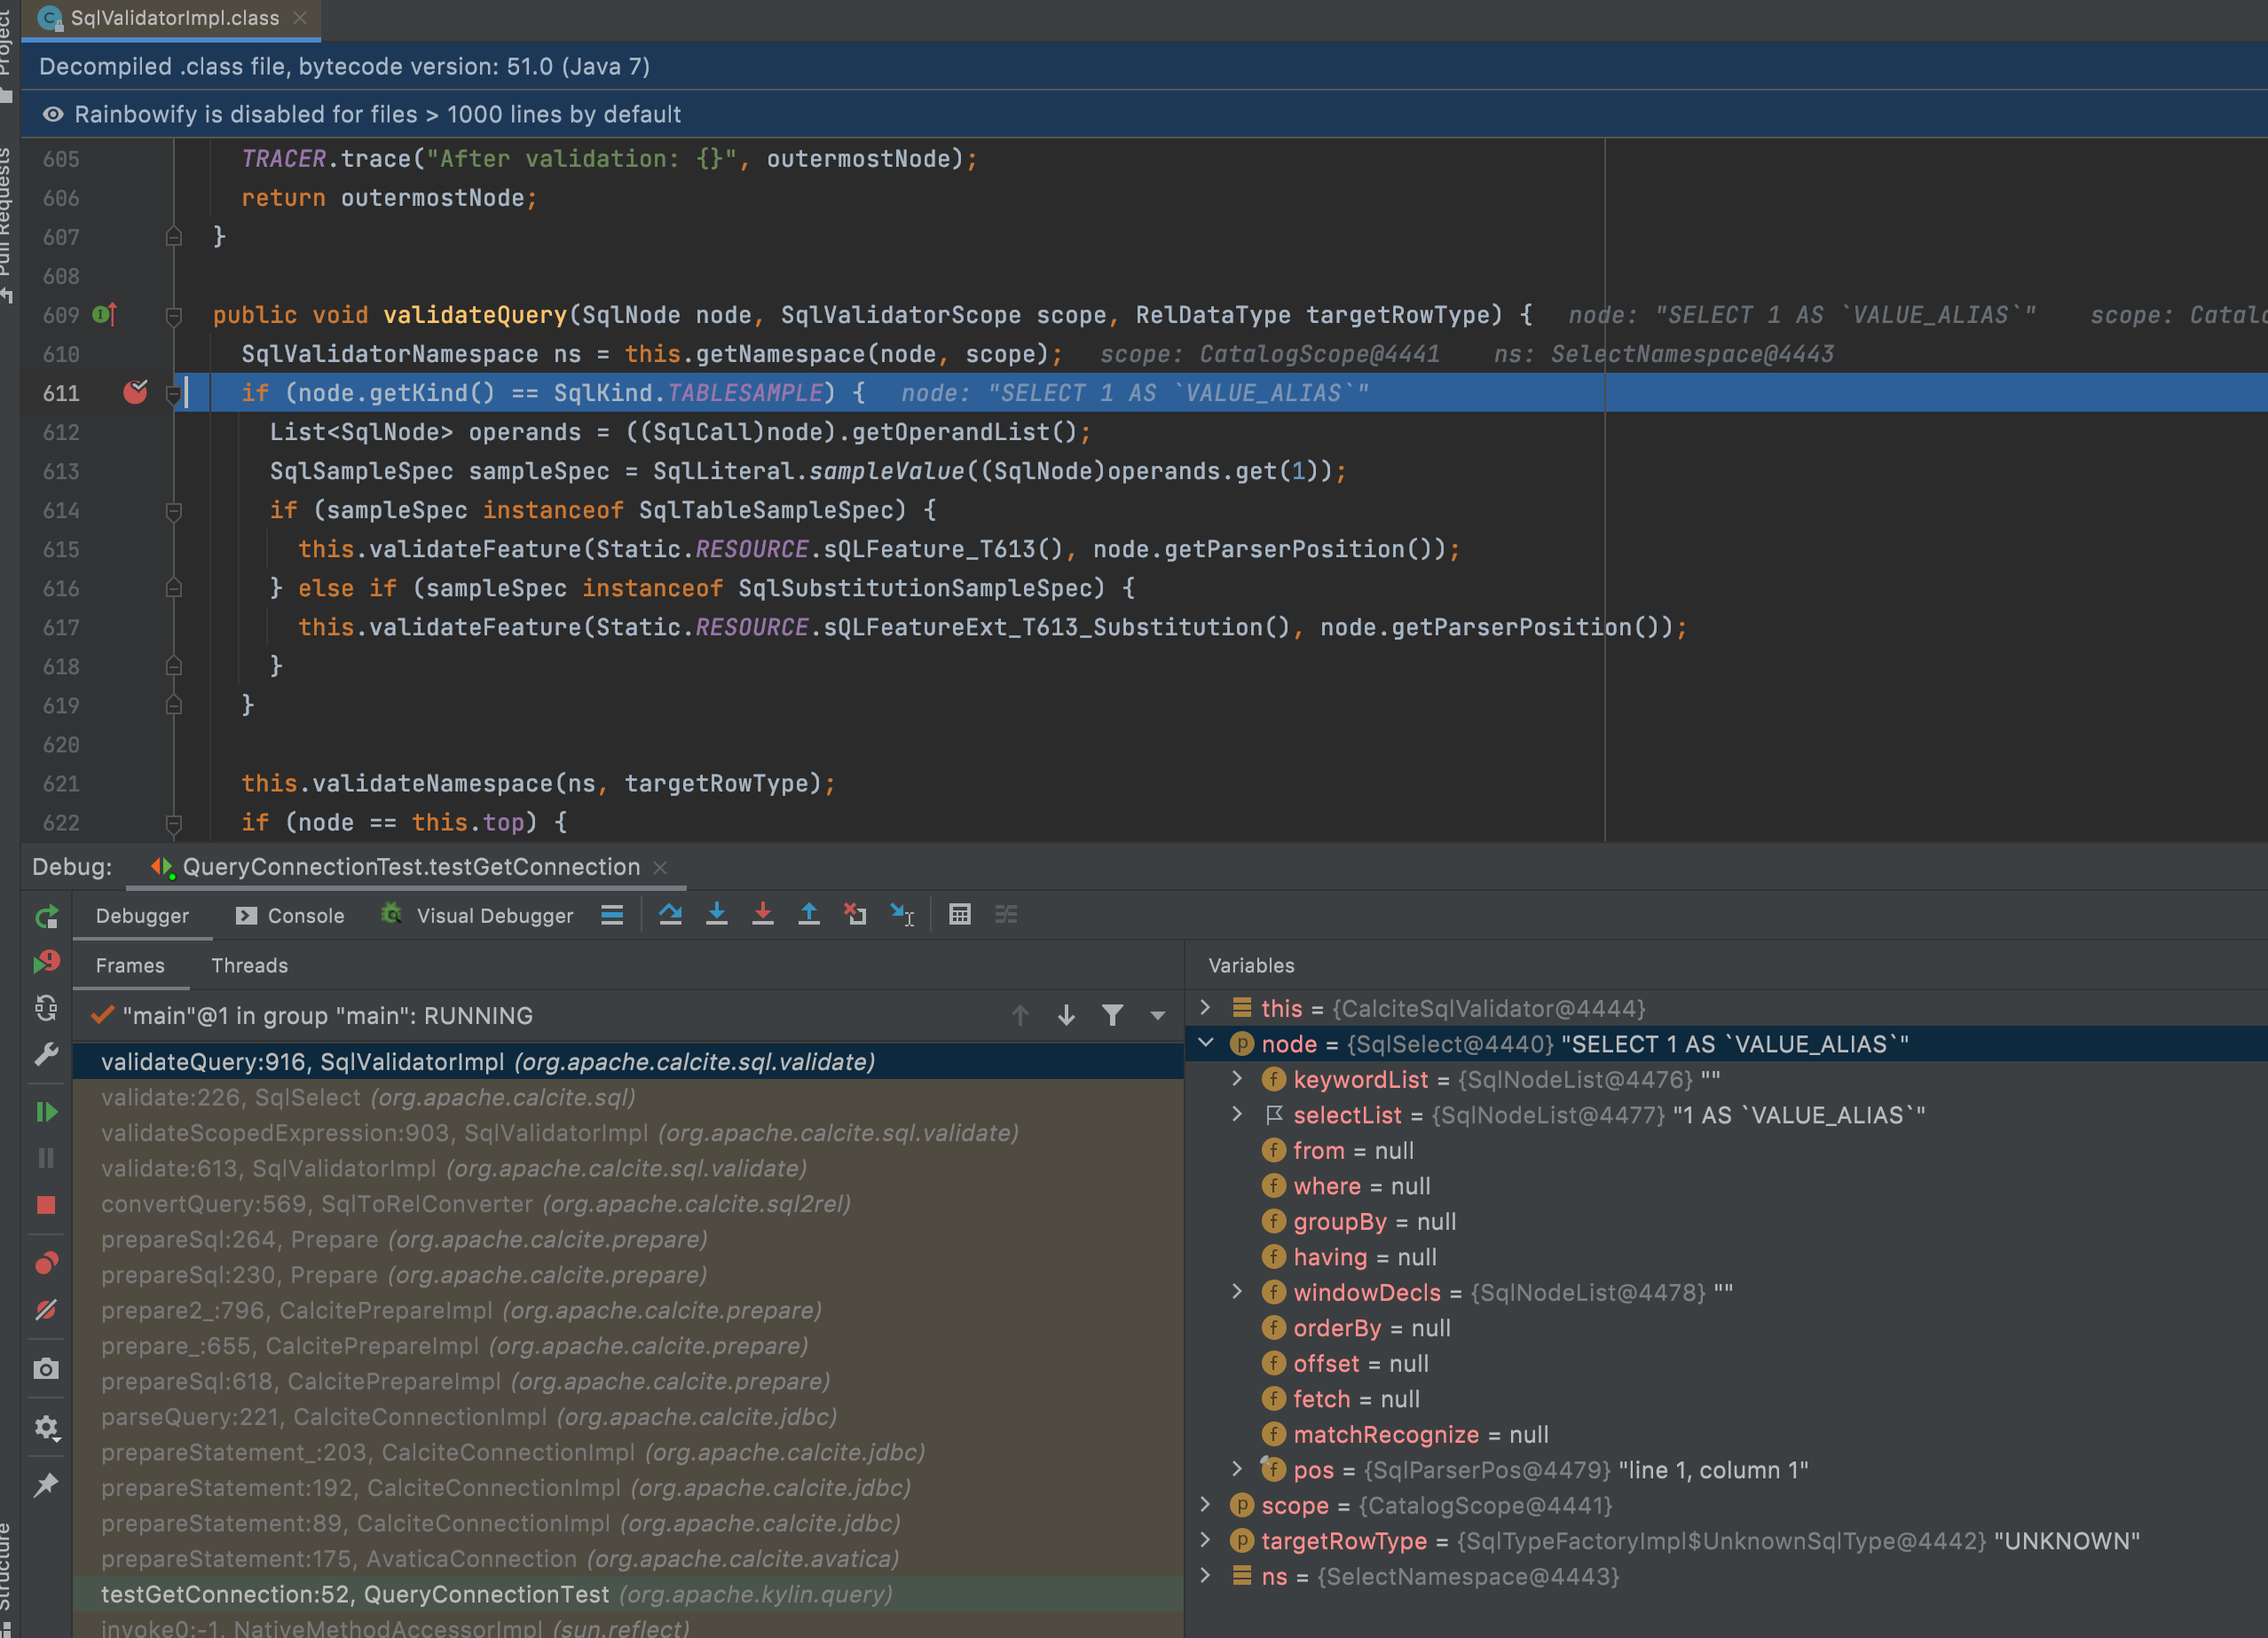Screen dimensions: 2268x1638
Task: Expand the scope variable
Action: coord(1205,1505)
